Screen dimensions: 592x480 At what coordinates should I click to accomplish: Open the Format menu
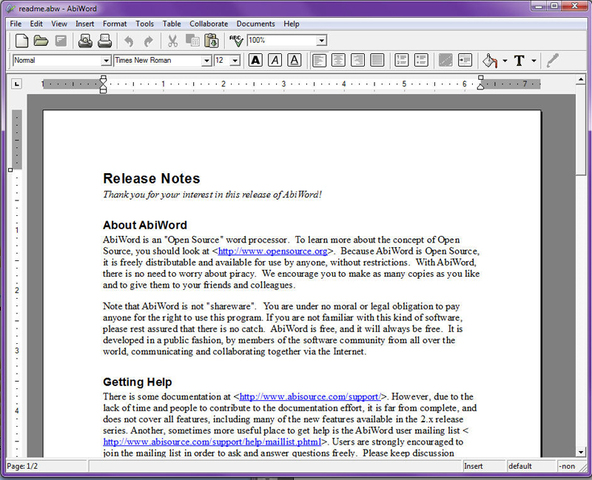point(115,24)
